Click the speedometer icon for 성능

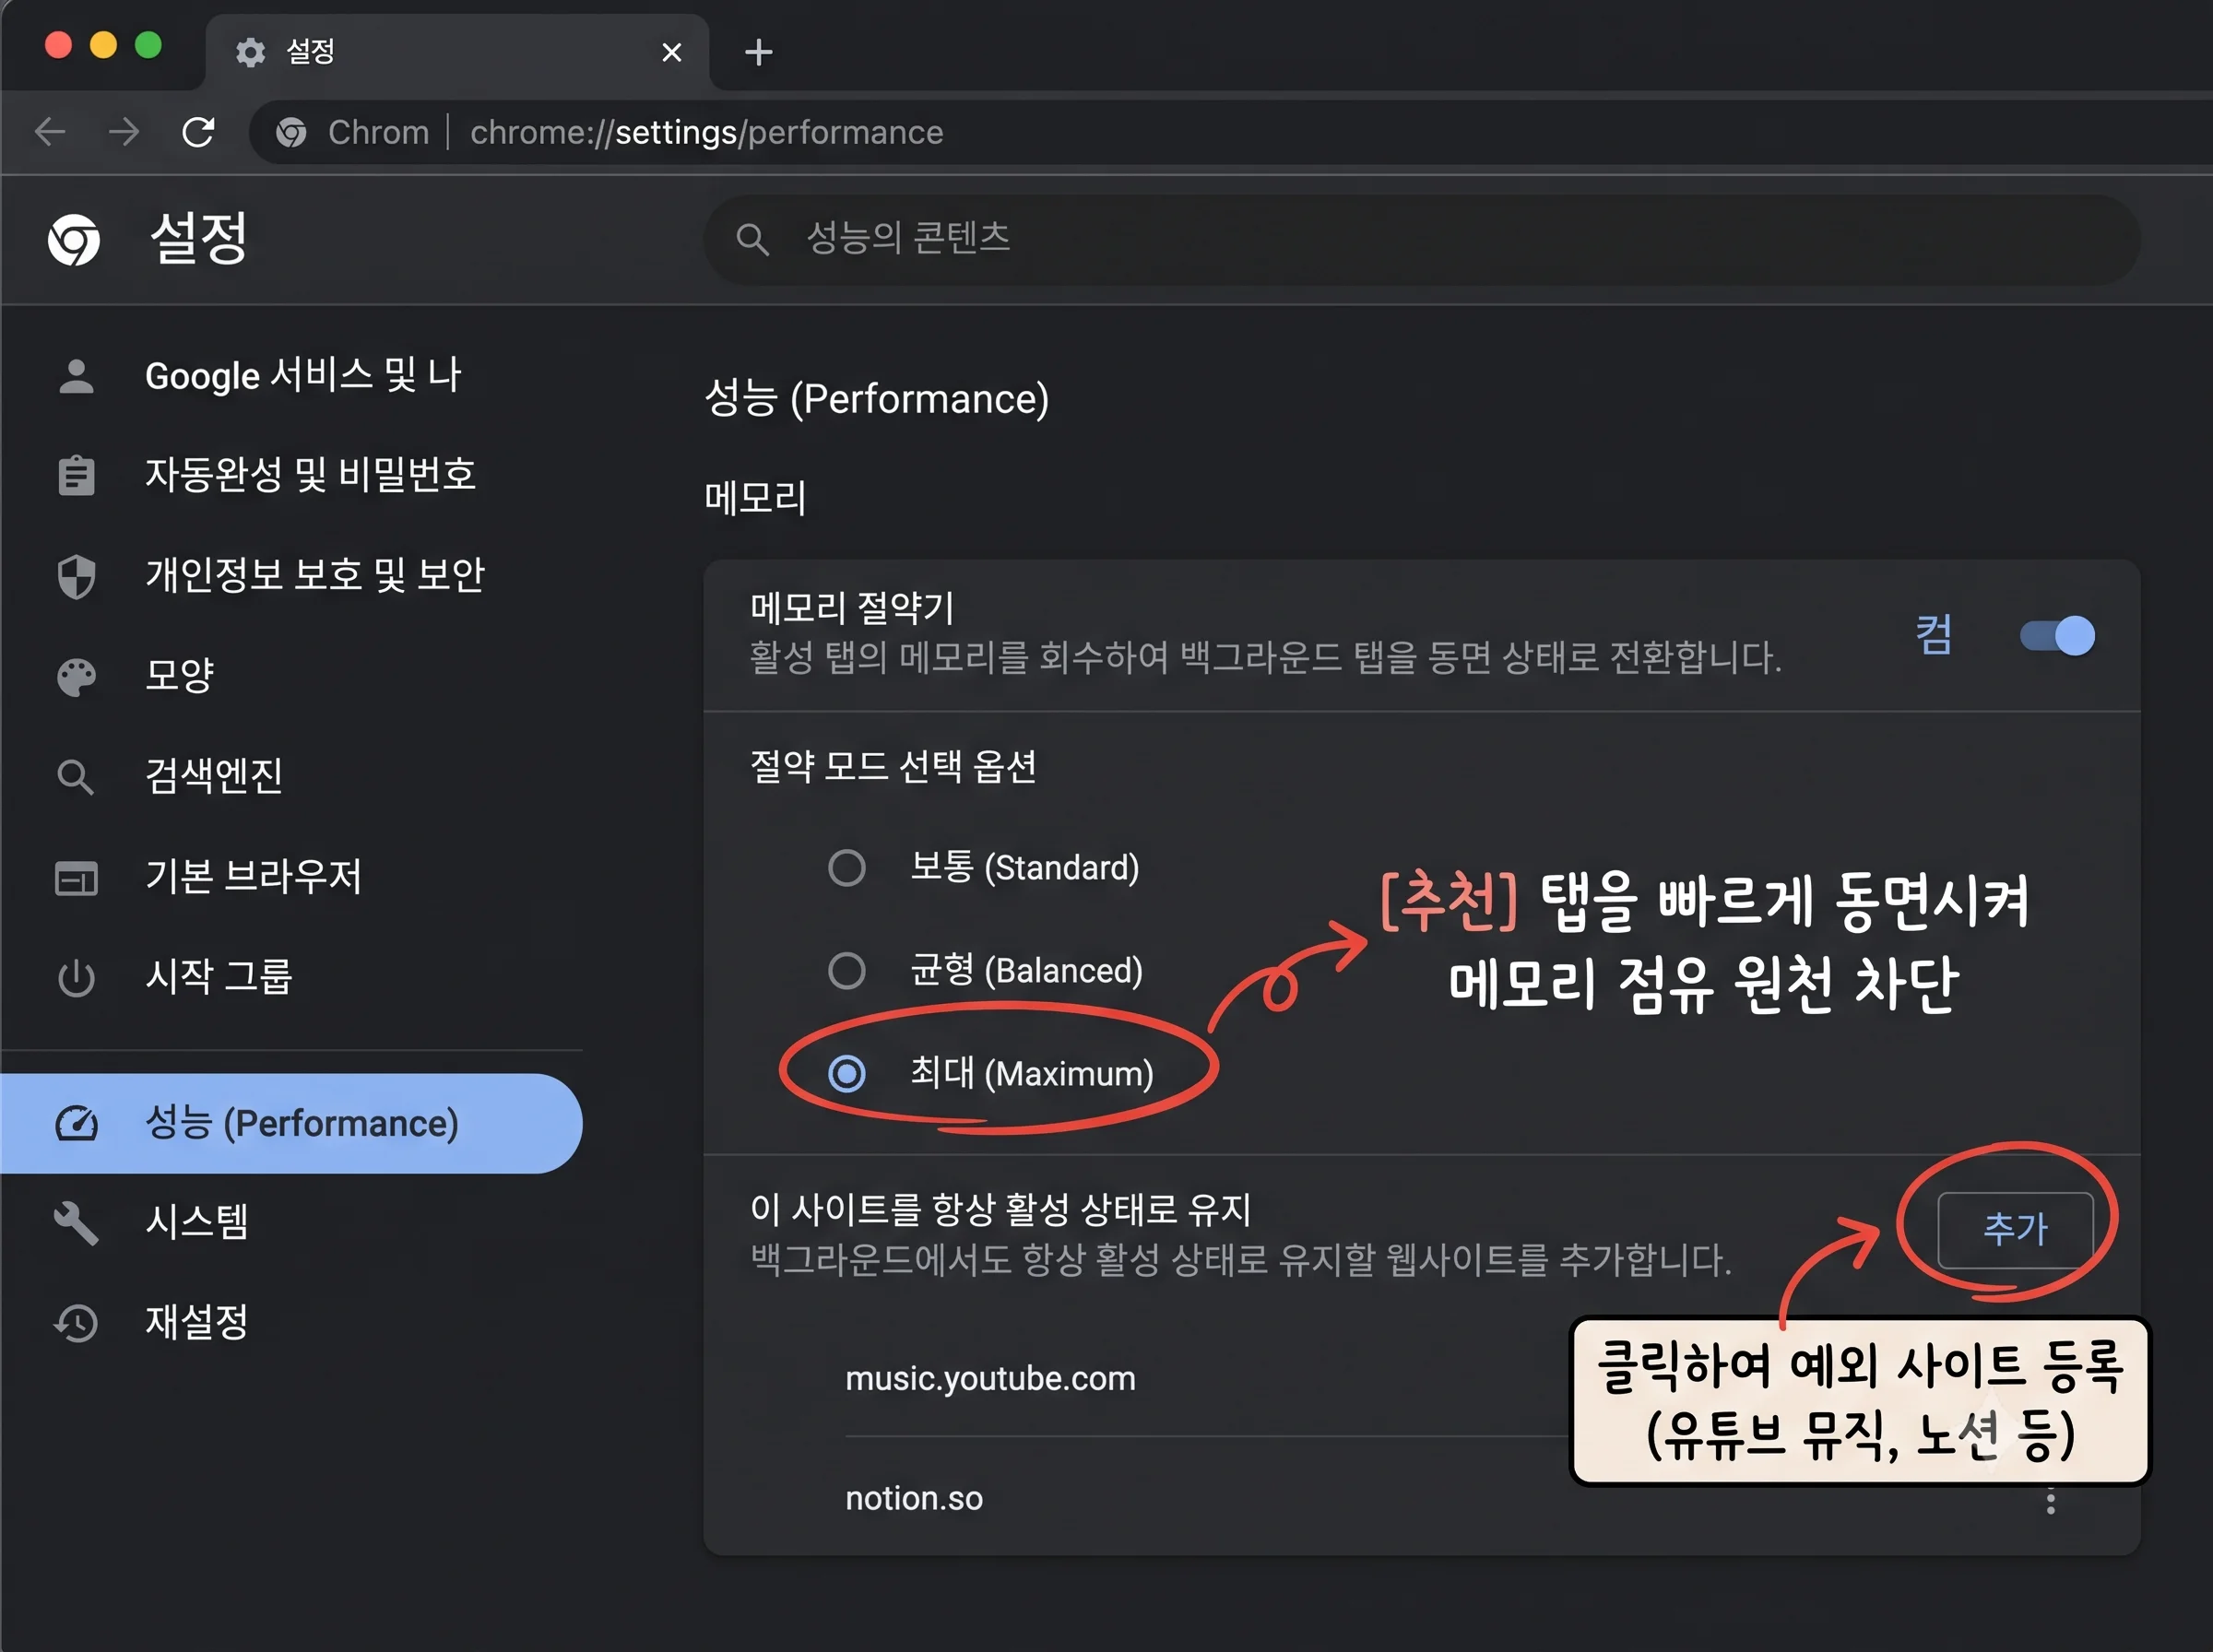76,1124
